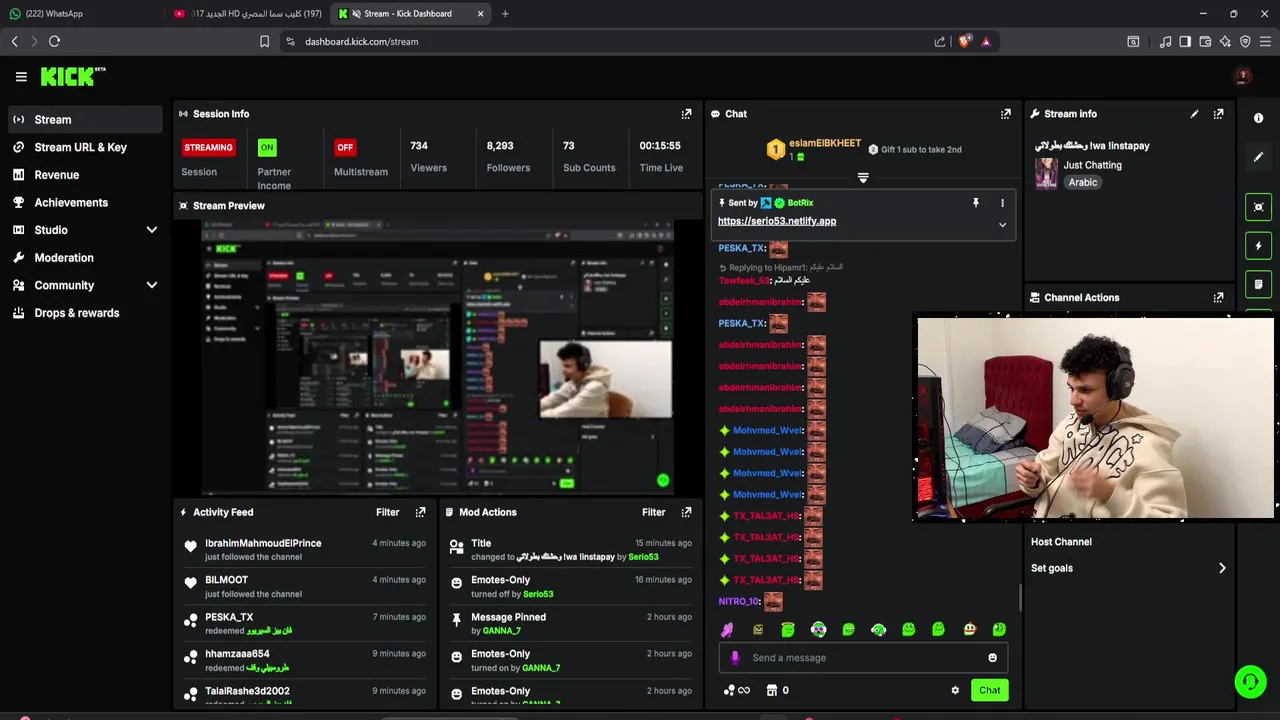
Task: Click right rail lightning bolt icon
Action: 1258,246
